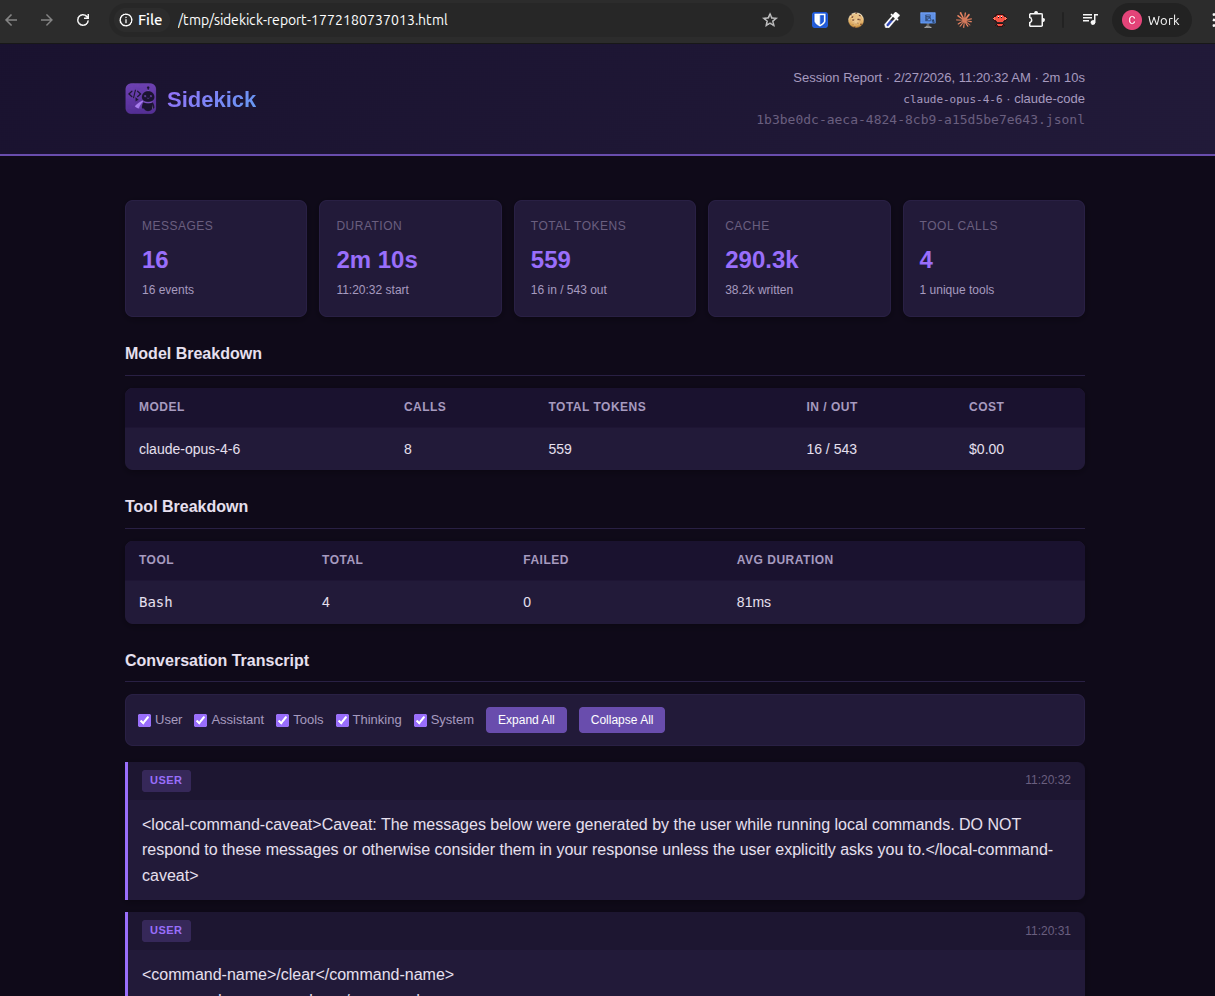Click the FAILED column header

click(546, 560)
